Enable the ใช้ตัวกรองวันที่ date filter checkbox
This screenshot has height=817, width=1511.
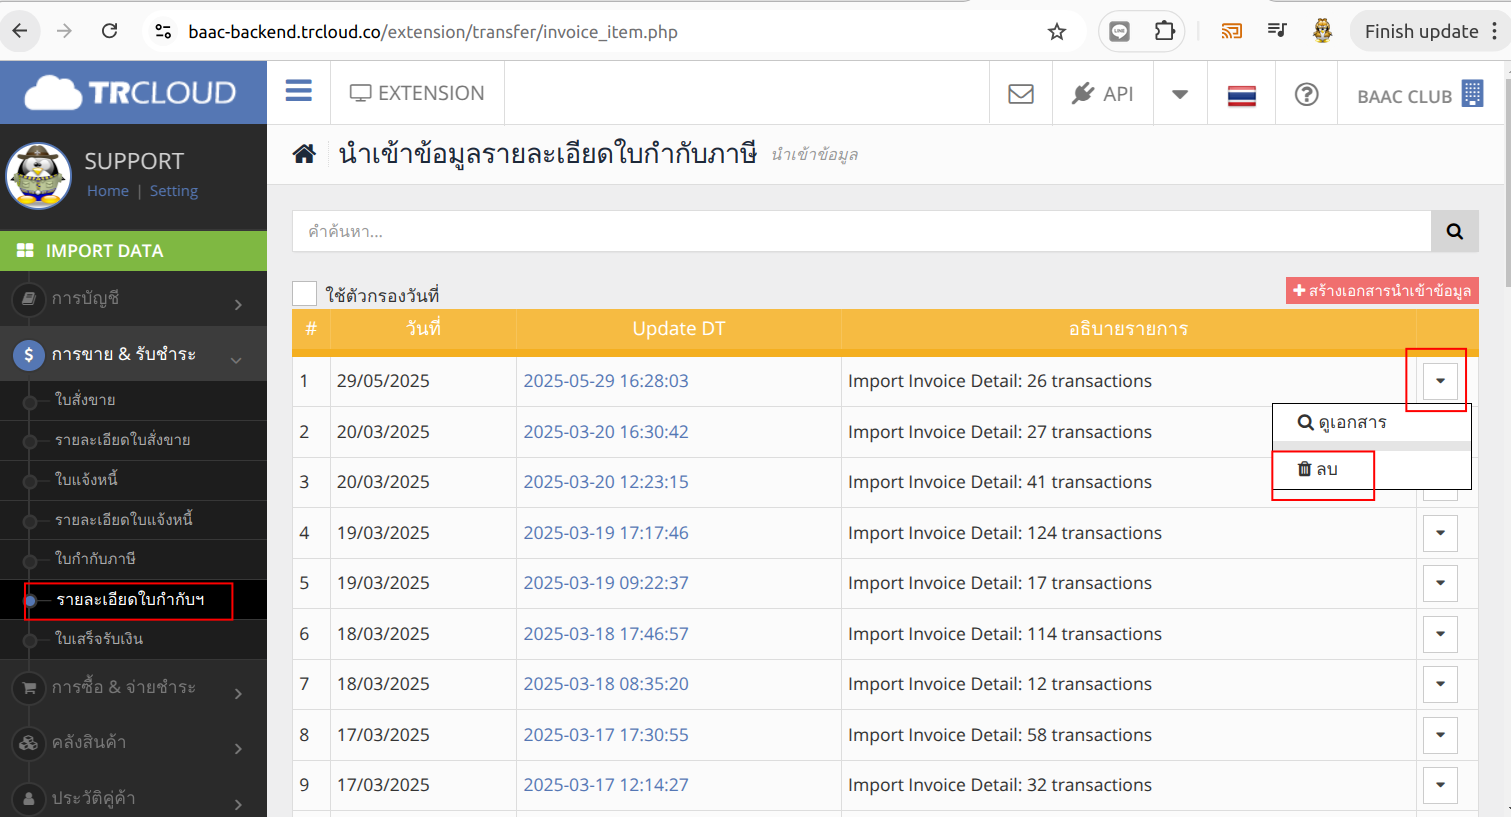pos(304,293)
